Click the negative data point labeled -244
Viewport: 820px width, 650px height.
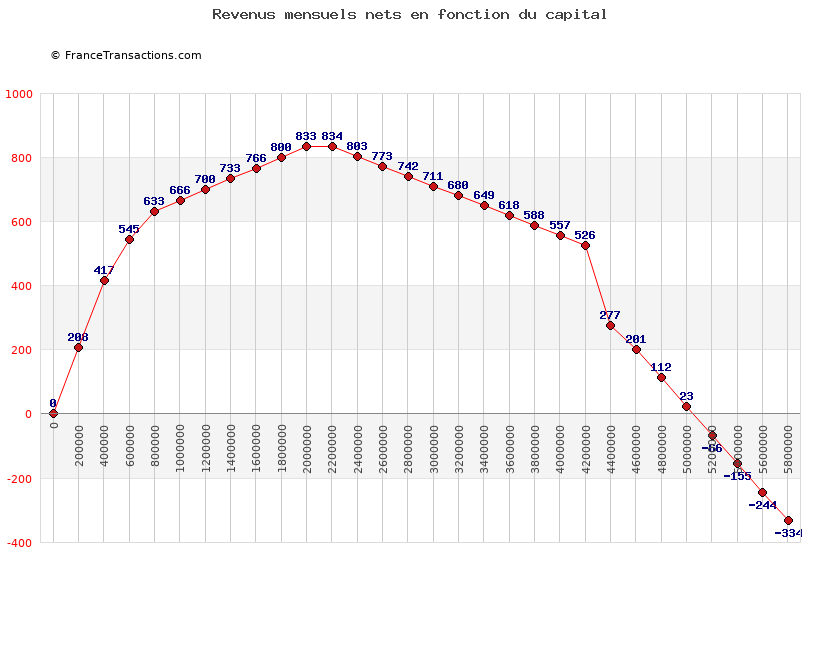[x=762, y=492]
